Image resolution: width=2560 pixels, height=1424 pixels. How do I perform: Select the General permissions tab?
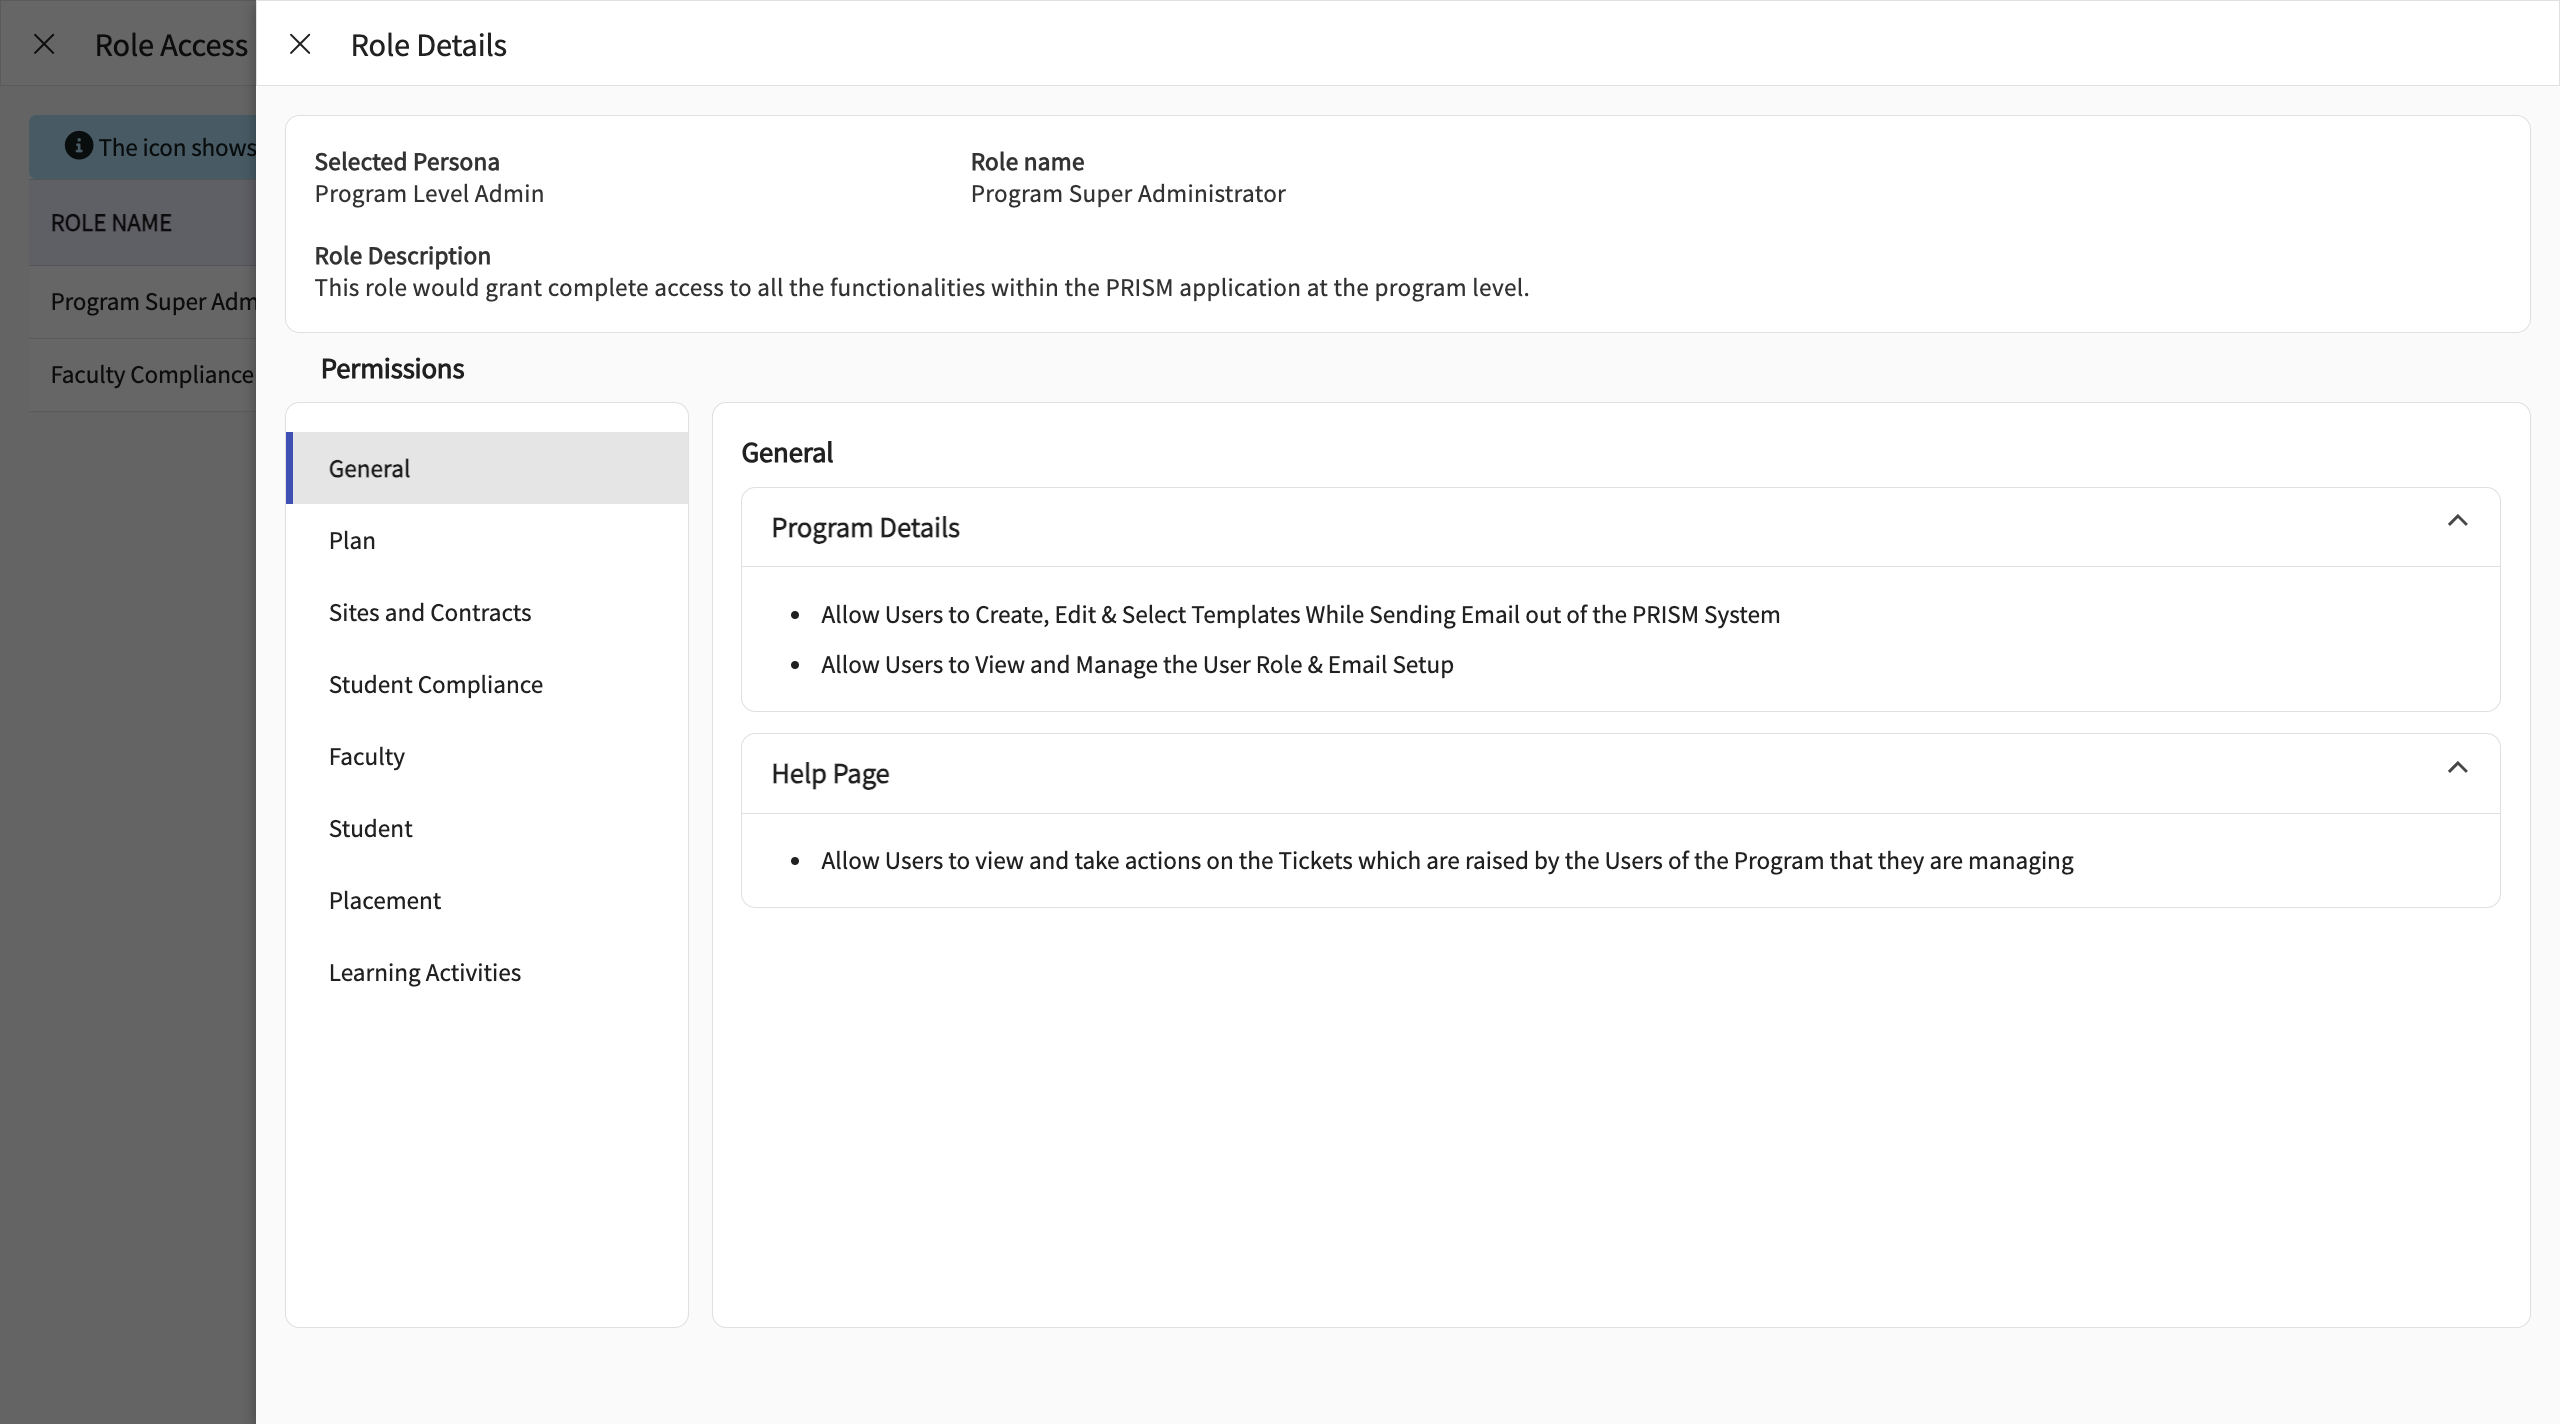pos(488,468)
